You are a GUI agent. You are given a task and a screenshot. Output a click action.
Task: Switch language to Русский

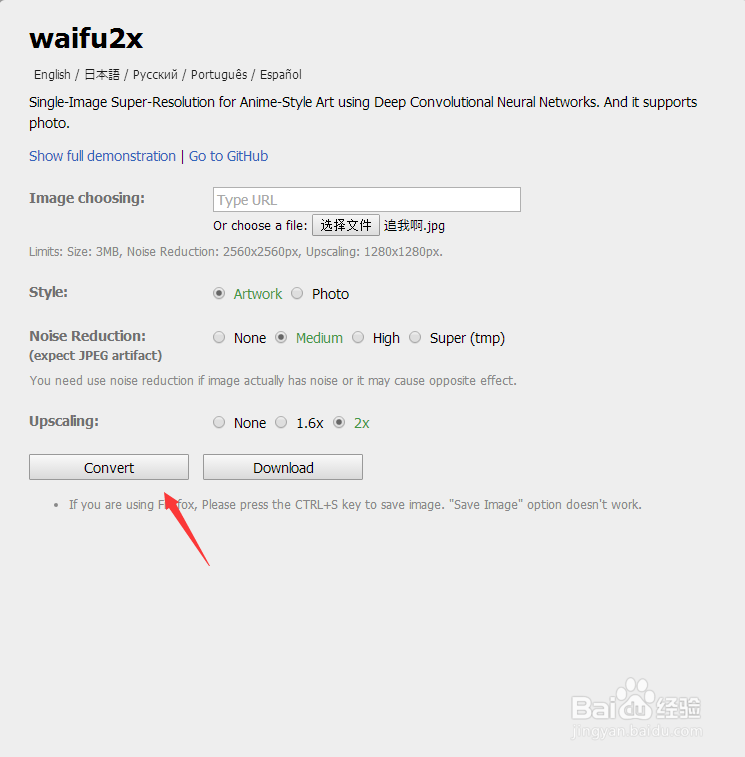click(155, 75)
